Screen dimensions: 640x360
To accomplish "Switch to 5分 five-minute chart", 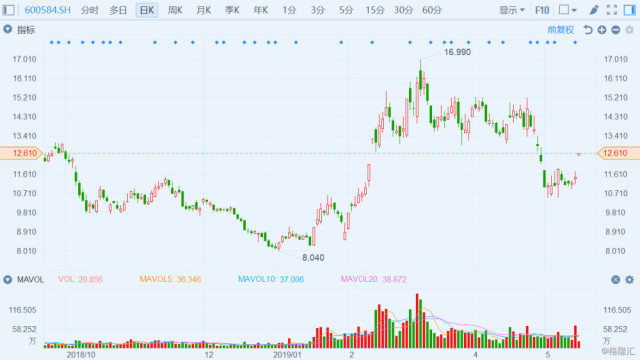I will 346,10.
